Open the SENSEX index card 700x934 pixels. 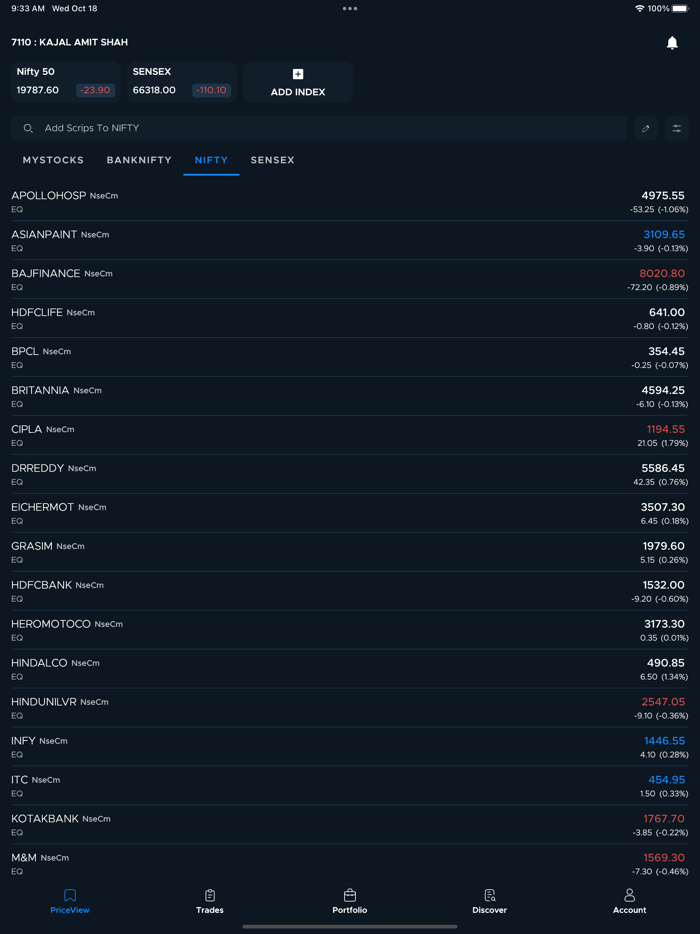[182, 82]
